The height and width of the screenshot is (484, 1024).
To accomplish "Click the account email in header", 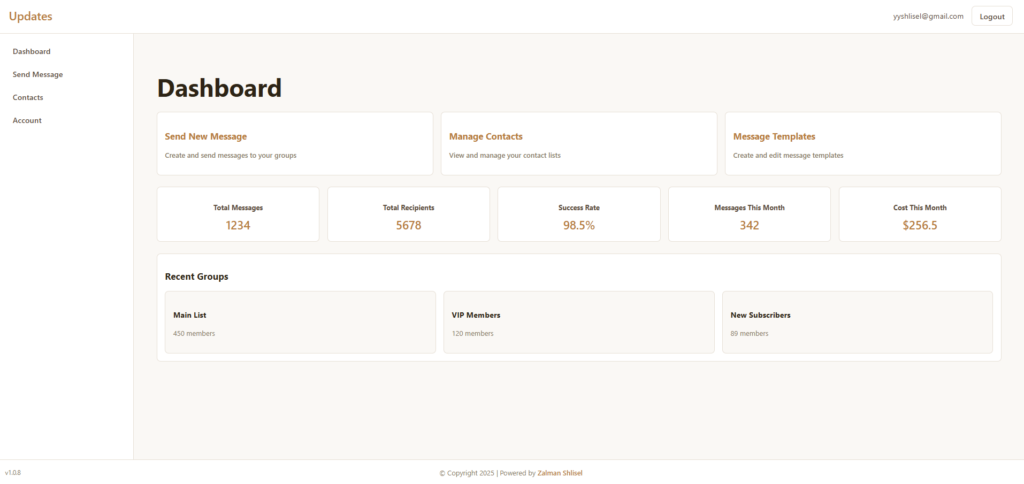I will pos(928,16).
